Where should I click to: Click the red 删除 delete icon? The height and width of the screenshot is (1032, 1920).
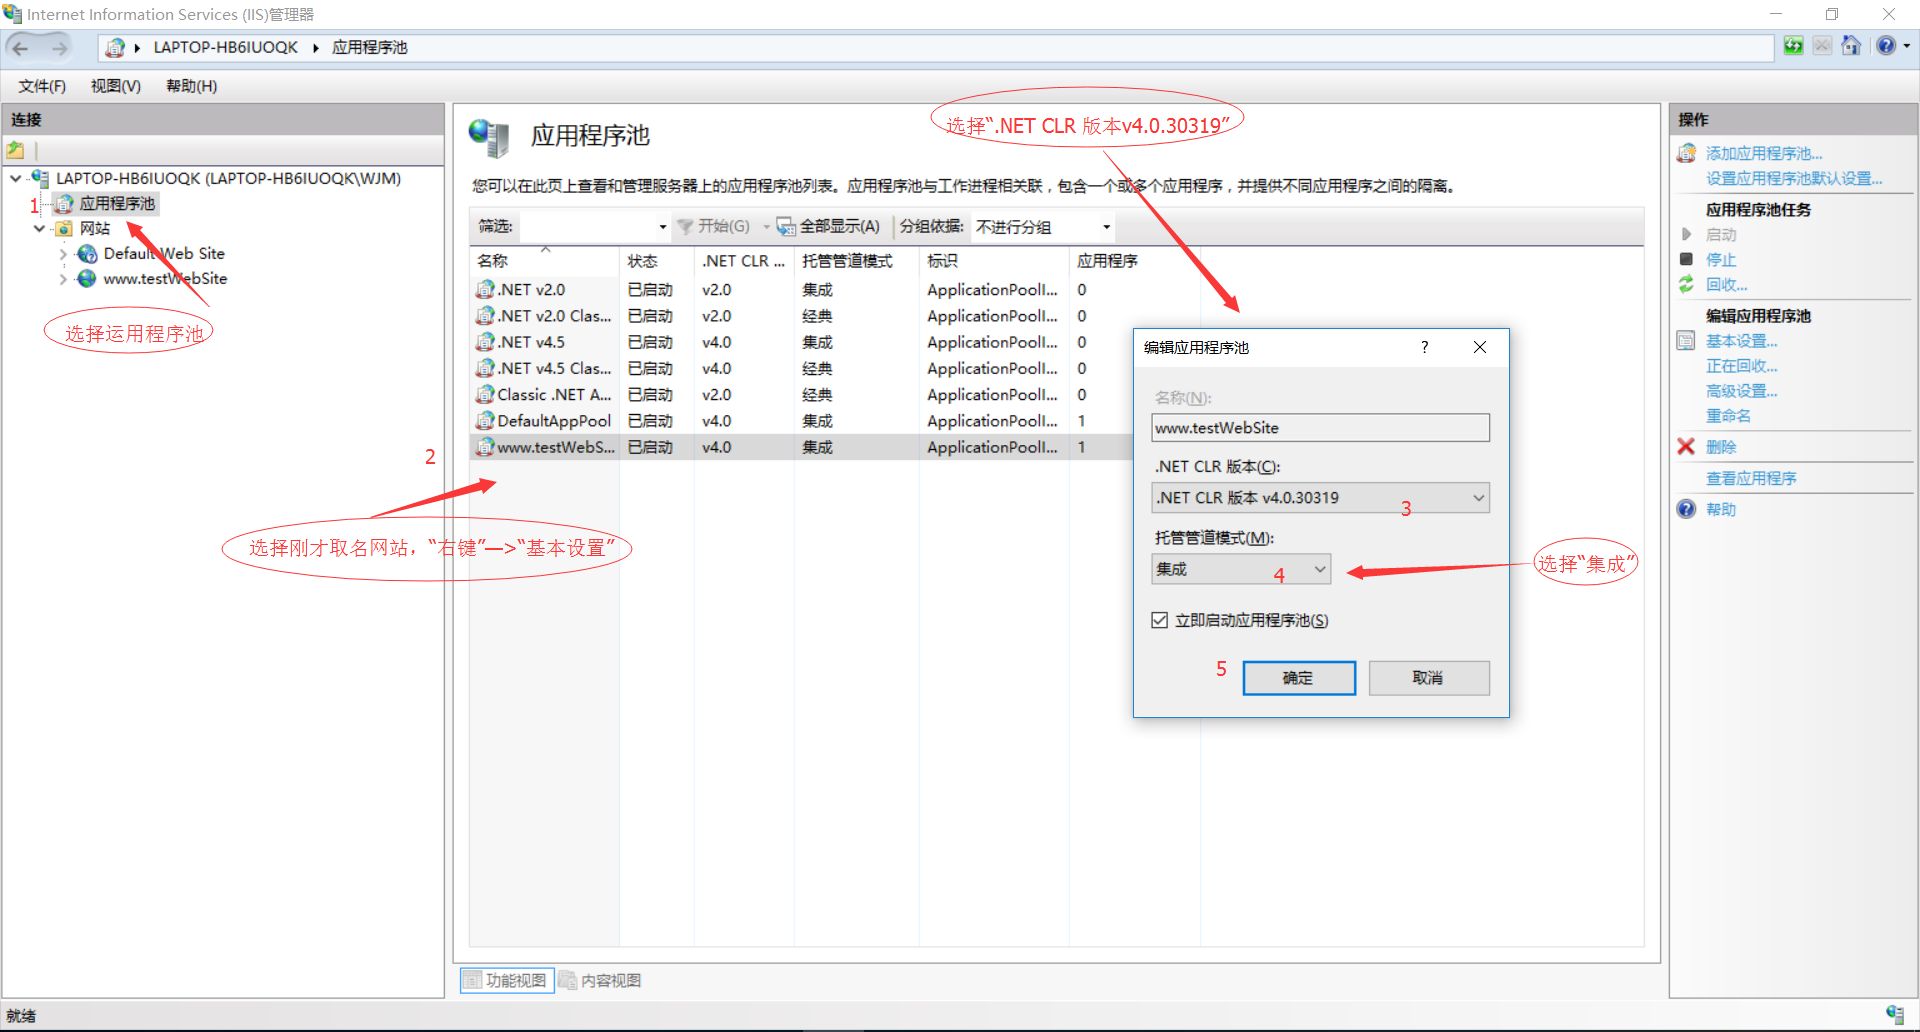[x=1686, y=446]
